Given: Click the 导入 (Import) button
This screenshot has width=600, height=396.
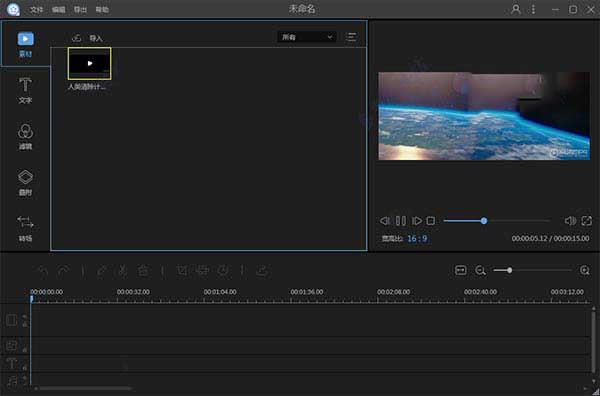Looking at the screenshot, I should click(88, 38).
